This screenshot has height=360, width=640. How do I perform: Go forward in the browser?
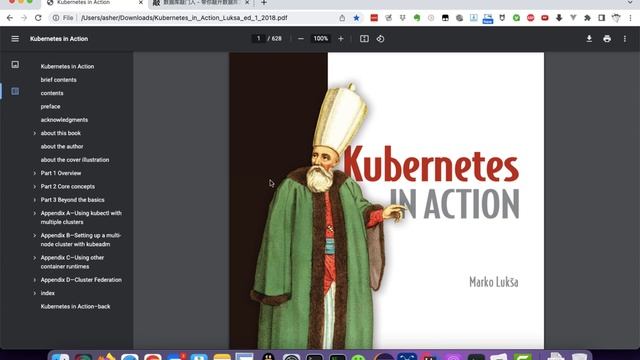(24, 18)
